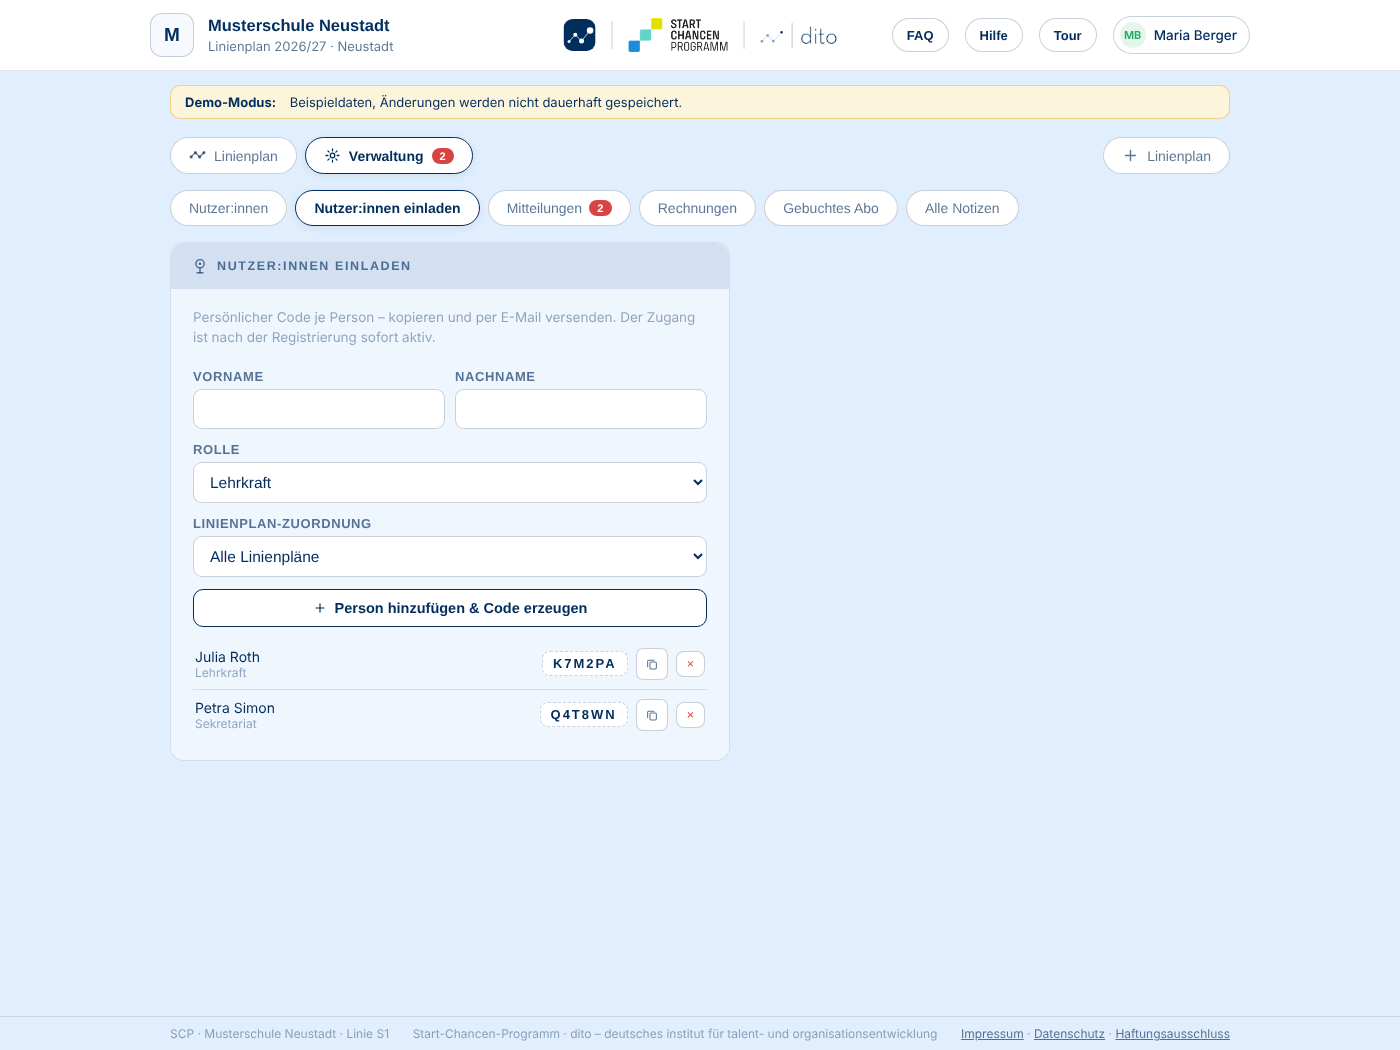1400x1050 pixels.
Task: Delete Julia Roth's invitation
Action: tap(690, 664)
